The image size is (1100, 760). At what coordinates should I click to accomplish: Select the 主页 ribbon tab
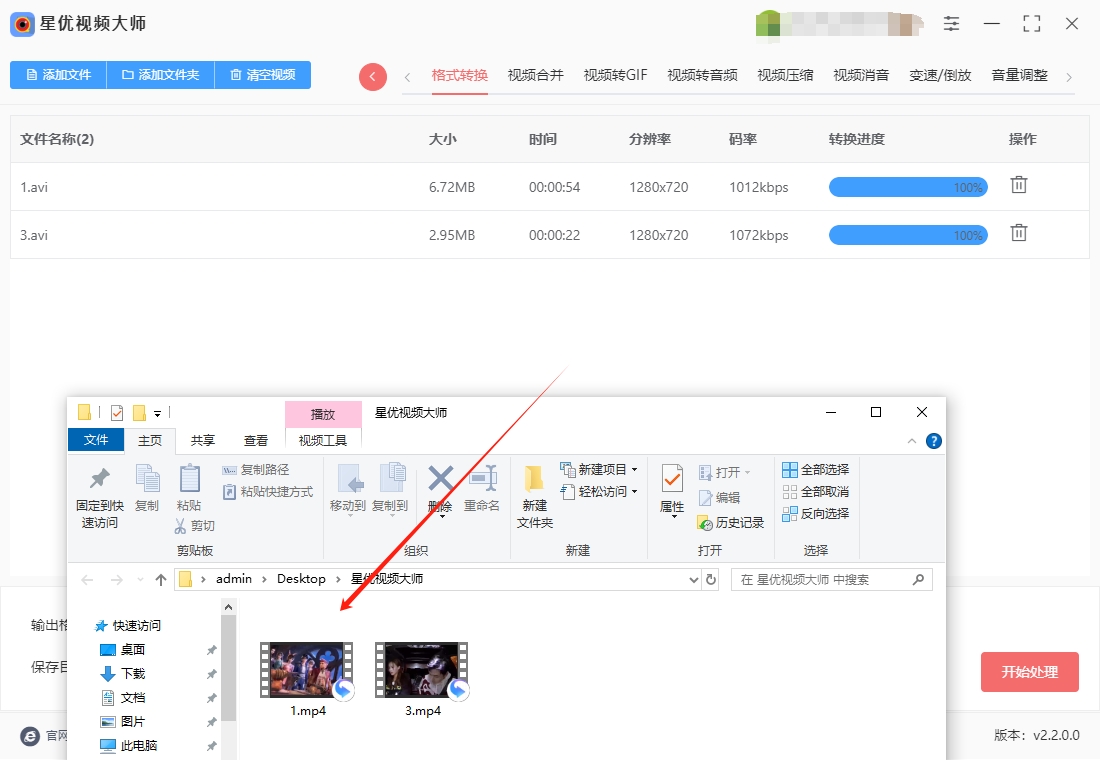pos(149,441)
